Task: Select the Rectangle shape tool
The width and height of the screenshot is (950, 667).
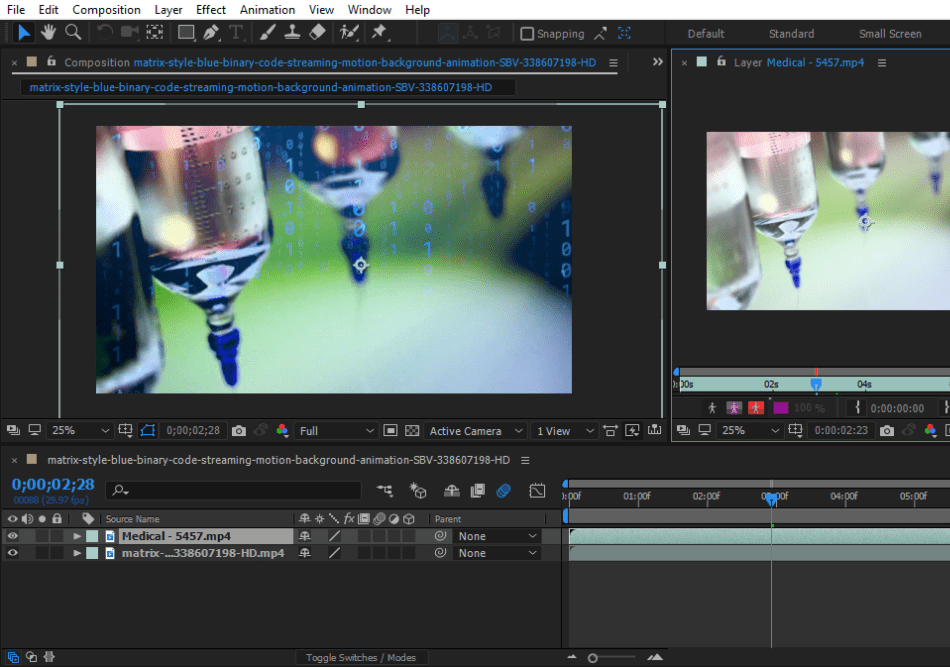Action: pyautogui.click(x=186, y=33)
